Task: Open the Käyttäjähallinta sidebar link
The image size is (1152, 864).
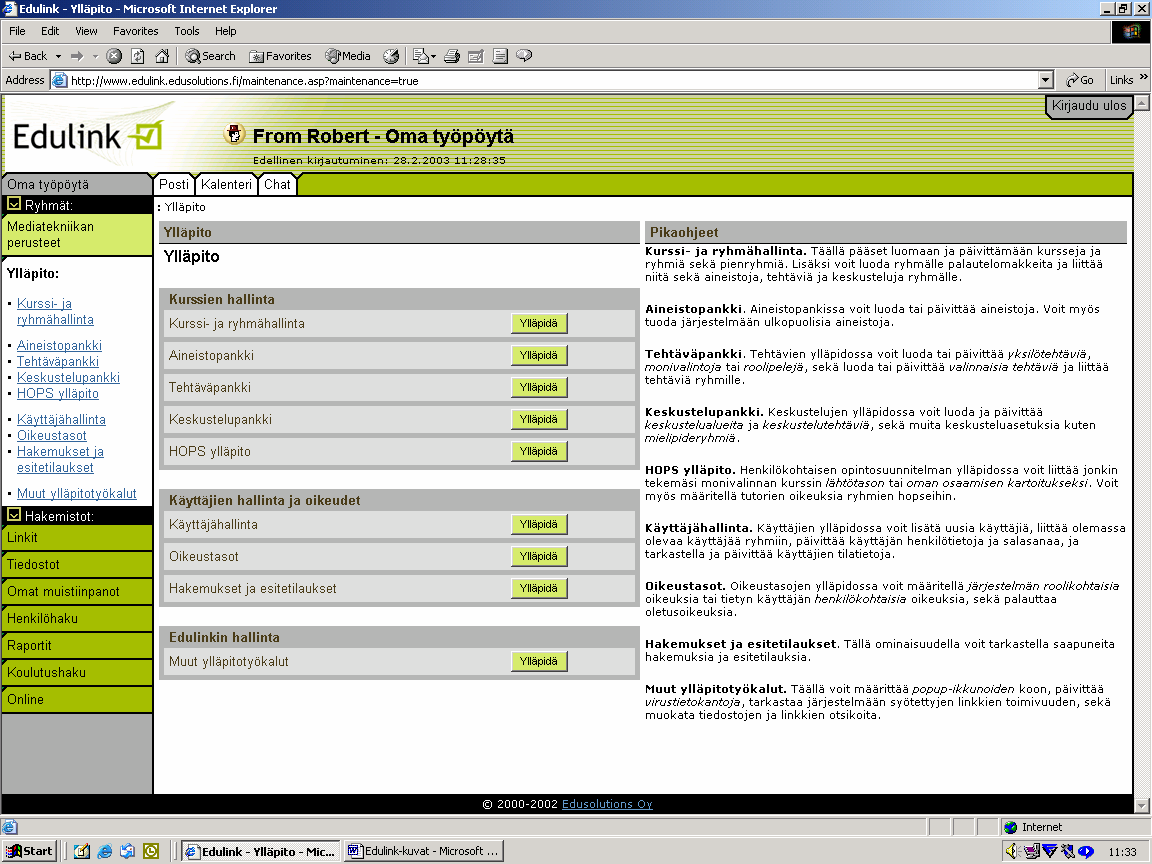Action: 61,420
